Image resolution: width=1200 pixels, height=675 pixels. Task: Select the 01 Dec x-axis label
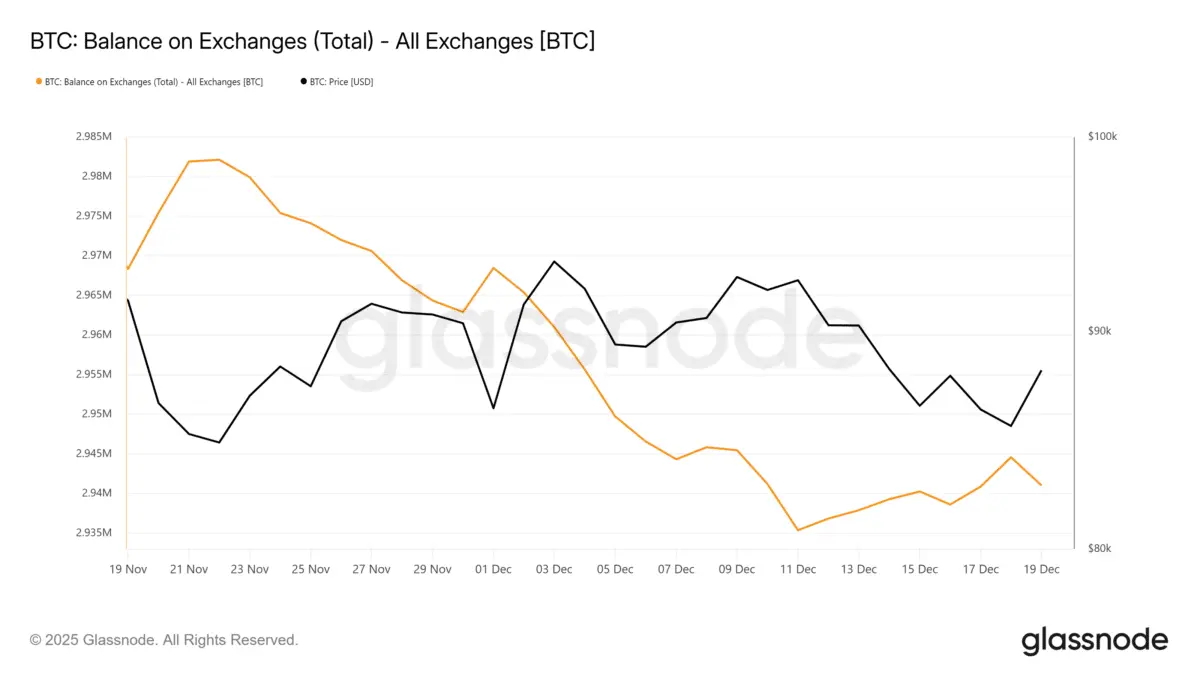click(493, 569)
